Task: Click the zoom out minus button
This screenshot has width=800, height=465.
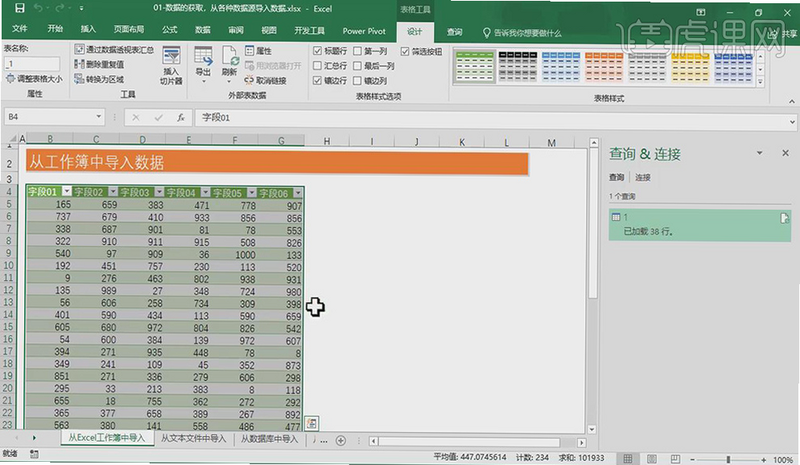Action: click(x=692, y=459)
